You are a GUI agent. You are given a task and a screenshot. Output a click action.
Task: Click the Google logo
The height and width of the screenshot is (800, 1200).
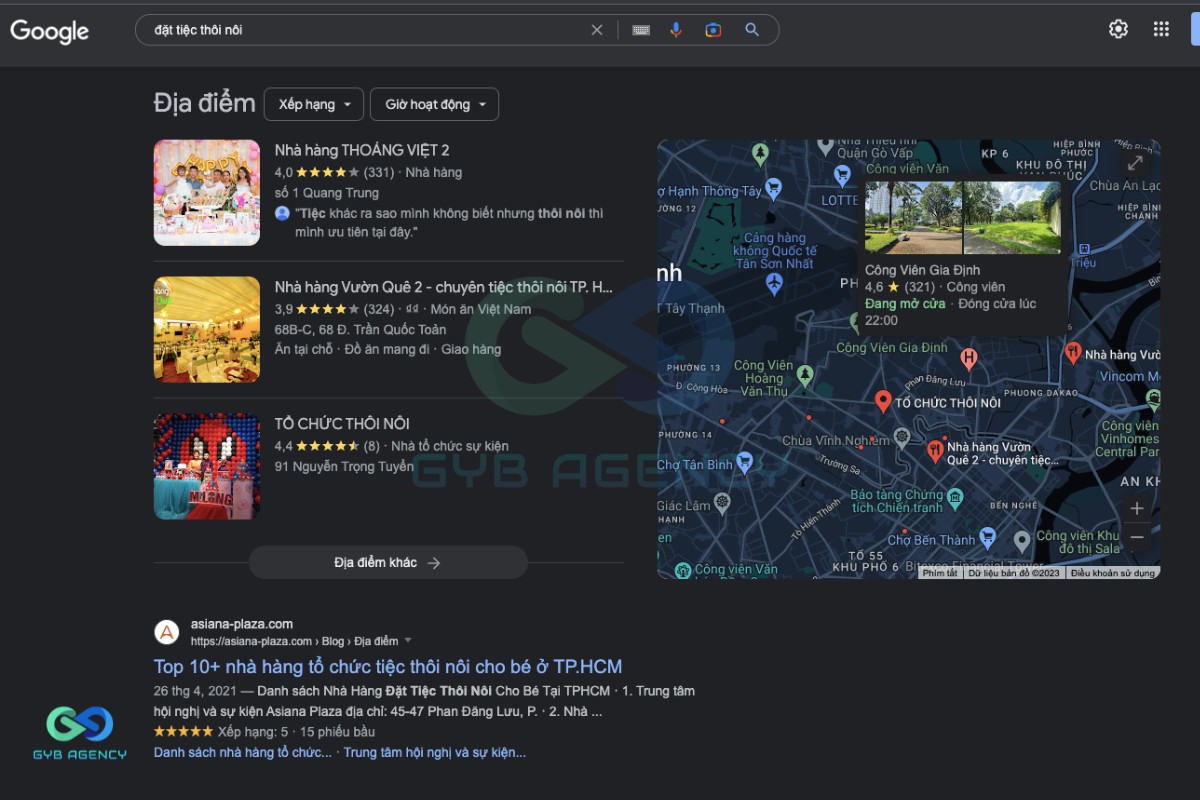point(50,31)
